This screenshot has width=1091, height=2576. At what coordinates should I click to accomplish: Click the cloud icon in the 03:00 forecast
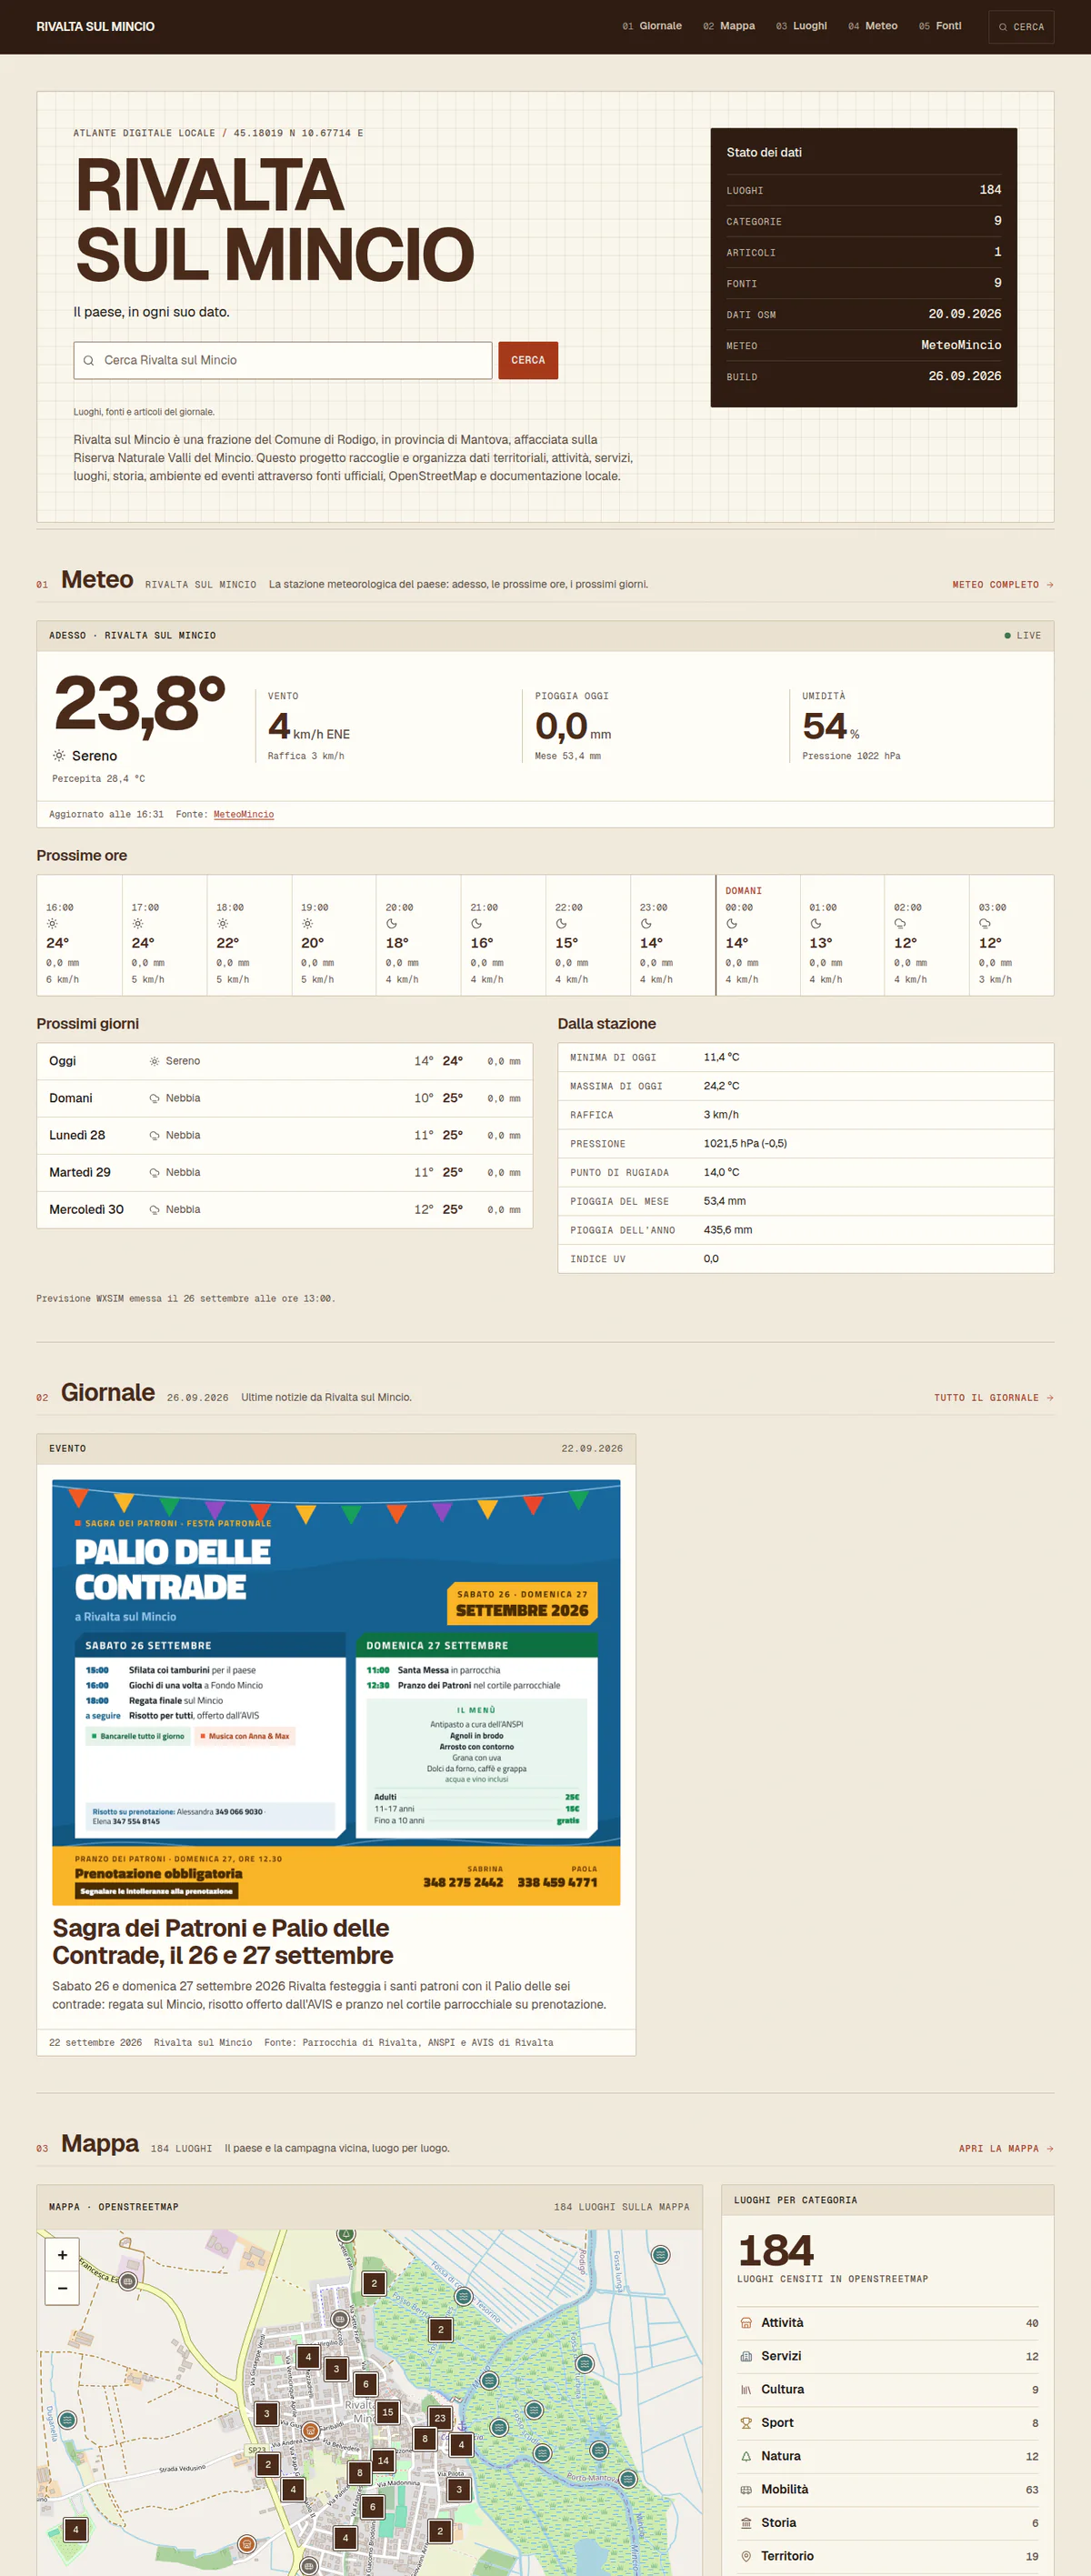pos(985,924)
